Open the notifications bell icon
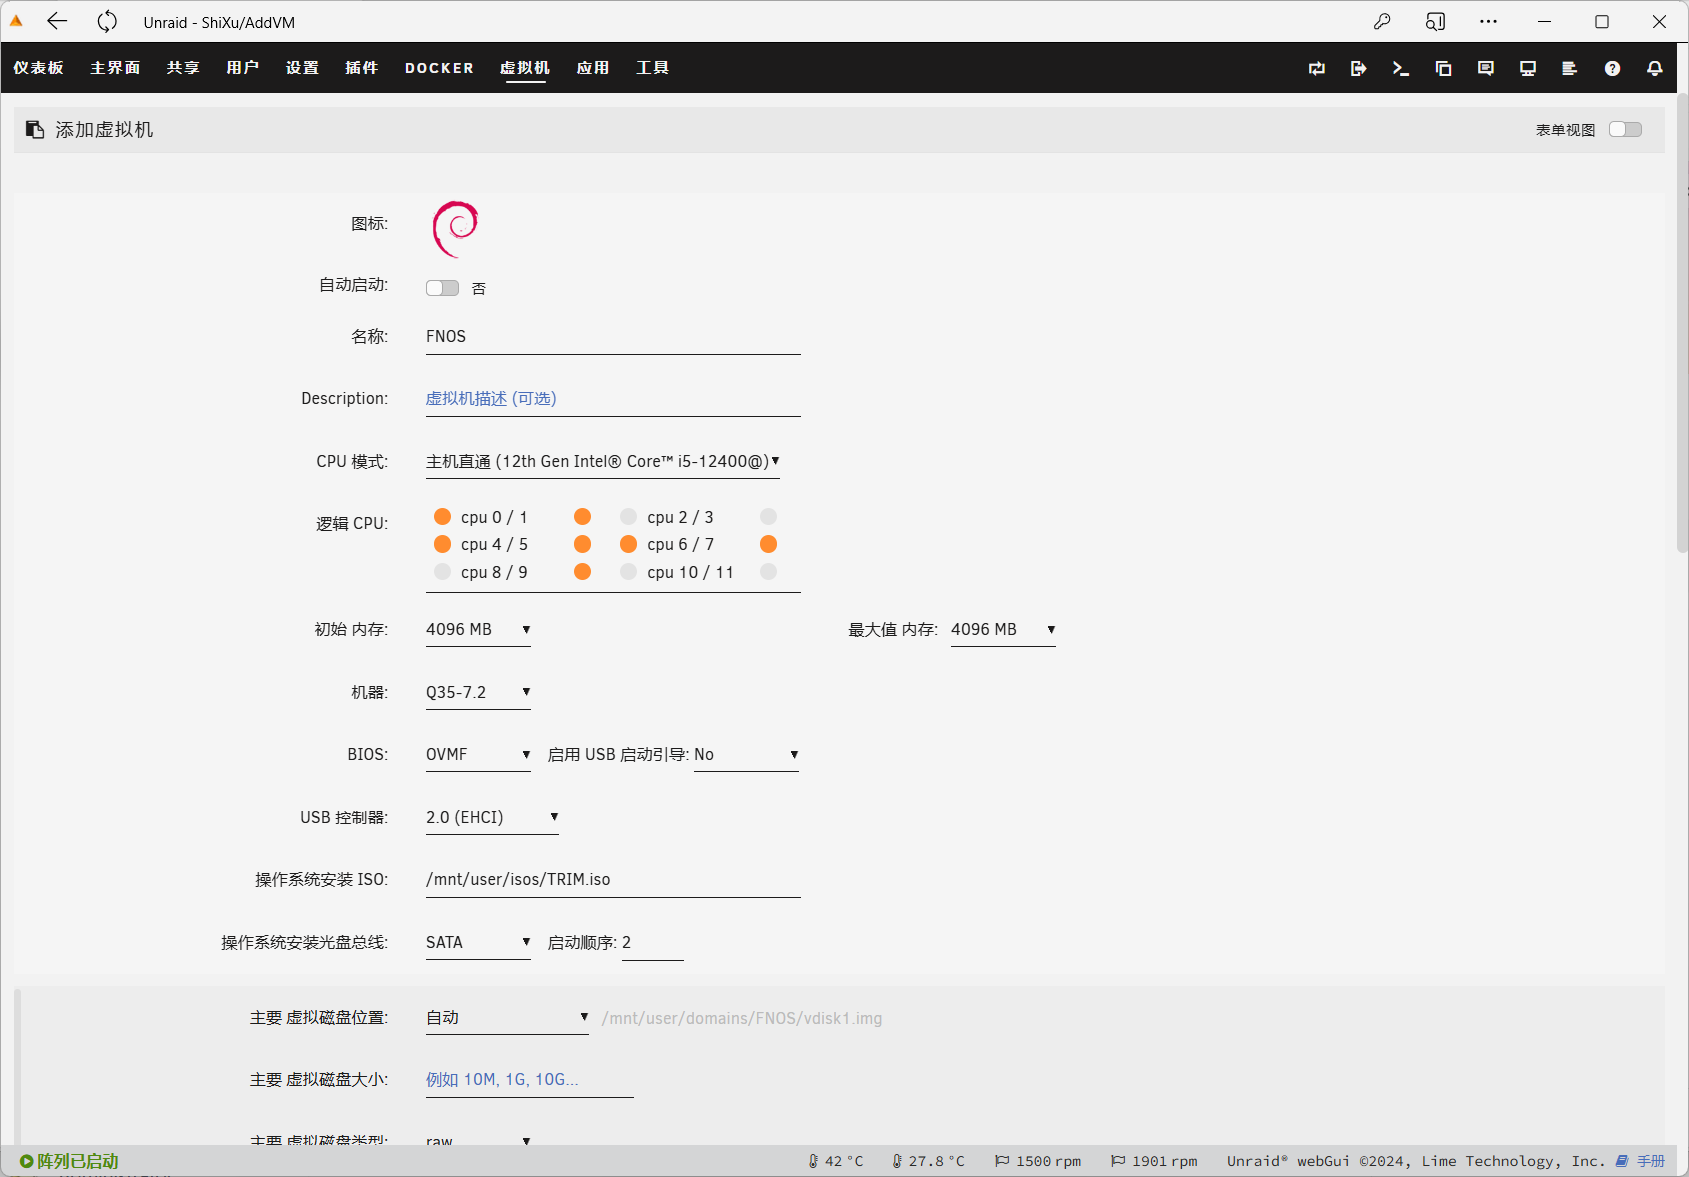 tap(1655, 68)
